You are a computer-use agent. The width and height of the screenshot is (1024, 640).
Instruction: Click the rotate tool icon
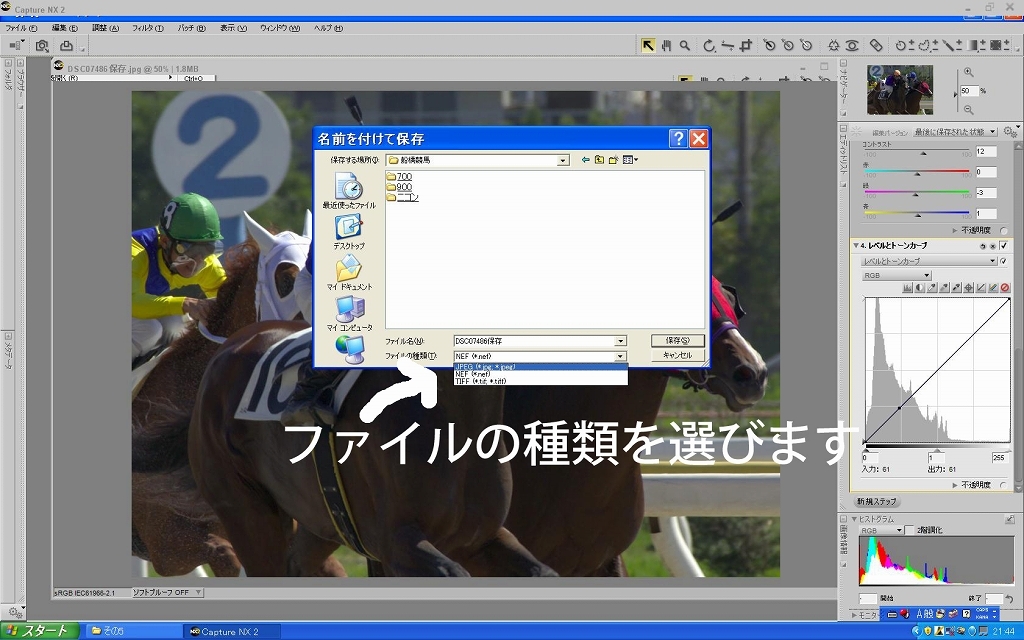(x=709, y=45)
